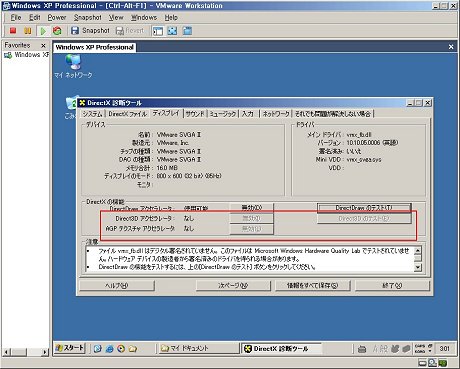Click the leftmost device icon in VMware status bar

(x=423, y=363)
